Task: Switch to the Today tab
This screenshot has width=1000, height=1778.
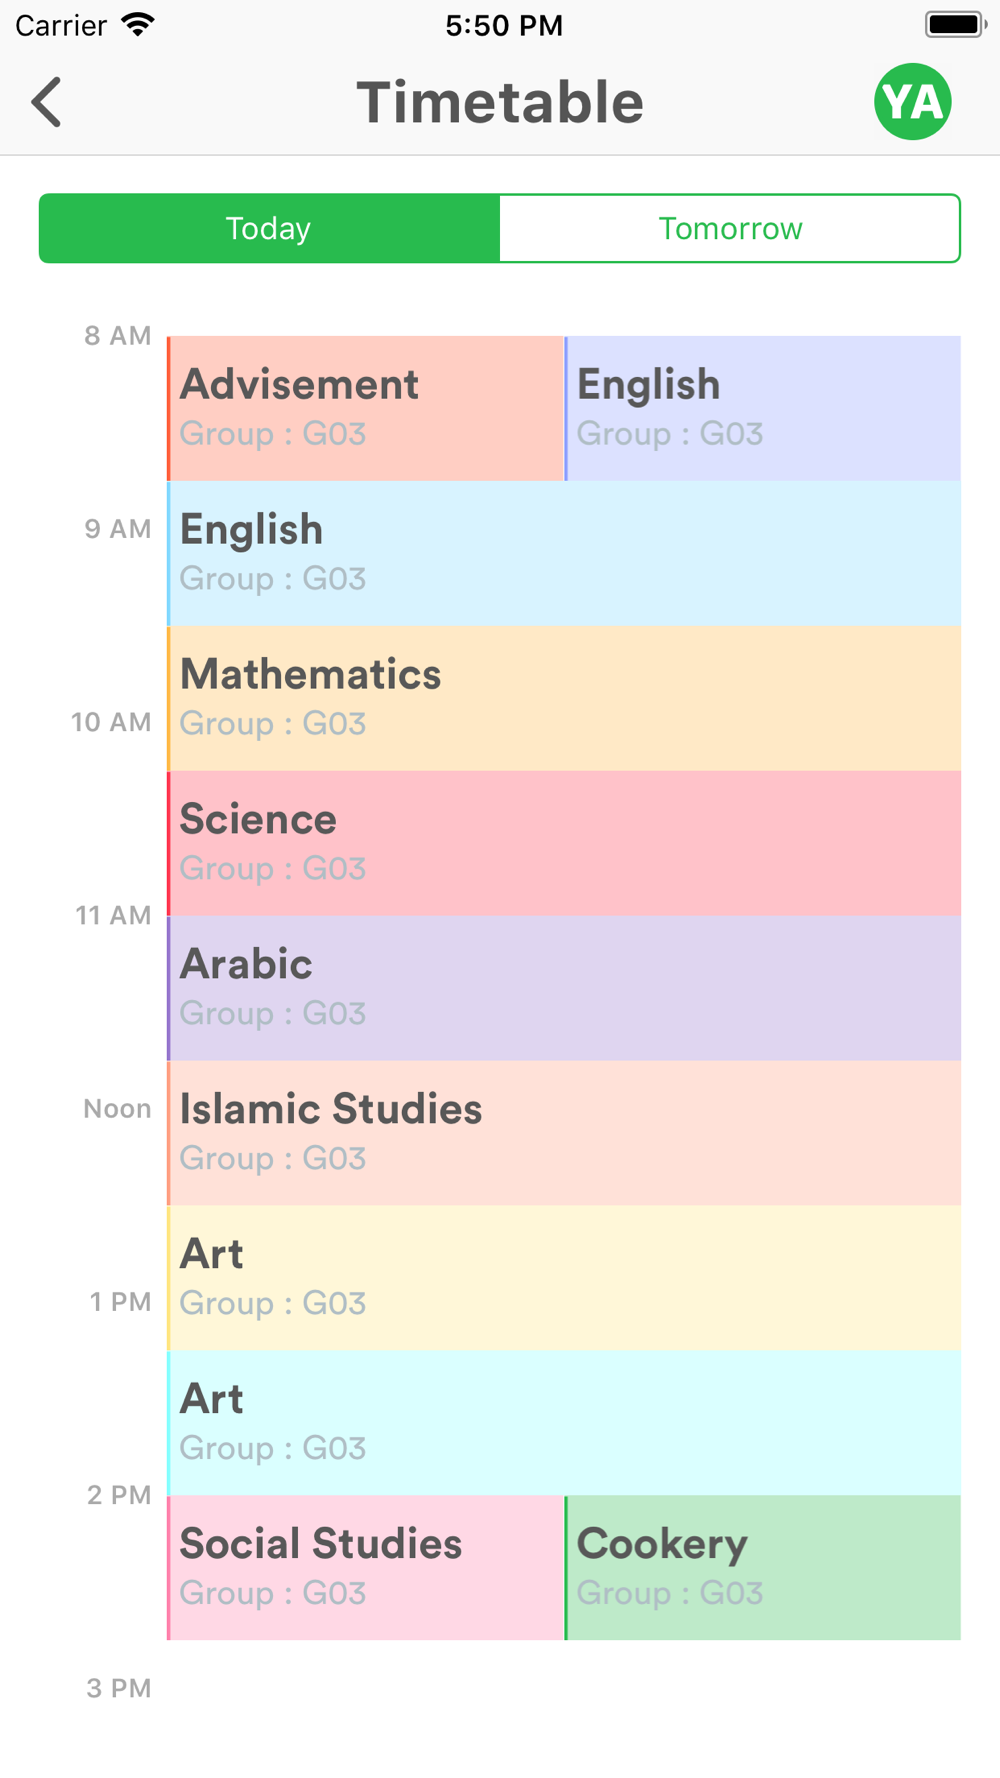Action: (x=269, y=229)
